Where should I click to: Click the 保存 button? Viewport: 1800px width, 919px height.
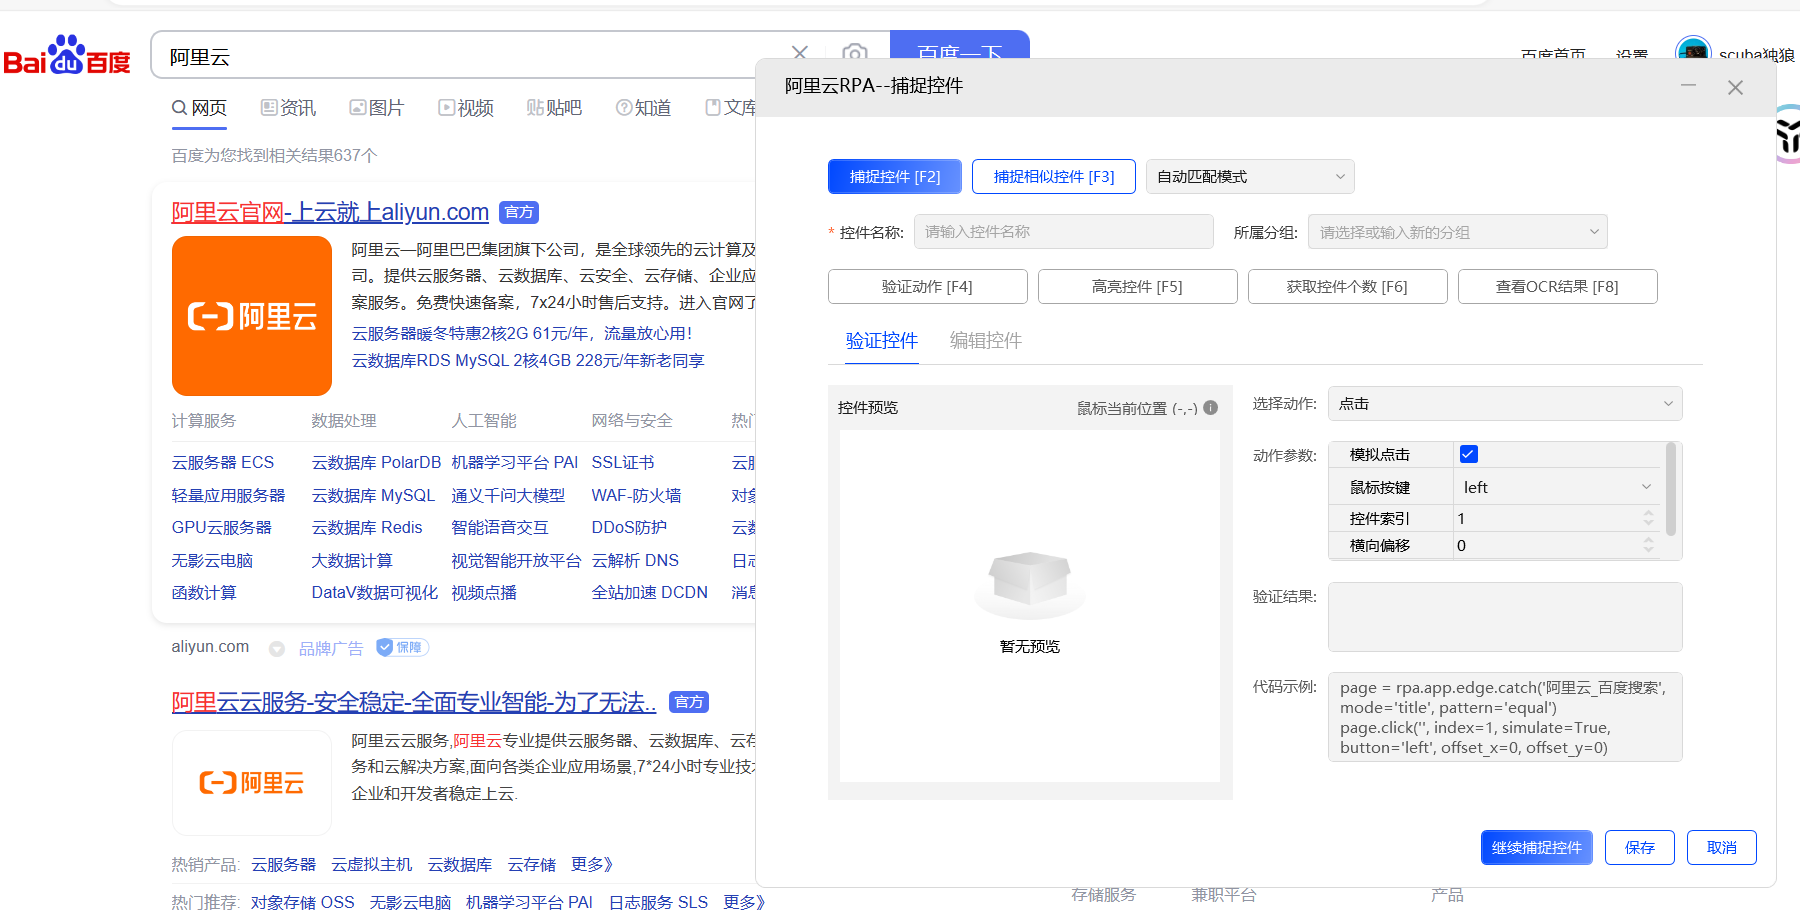[1640, 848]
